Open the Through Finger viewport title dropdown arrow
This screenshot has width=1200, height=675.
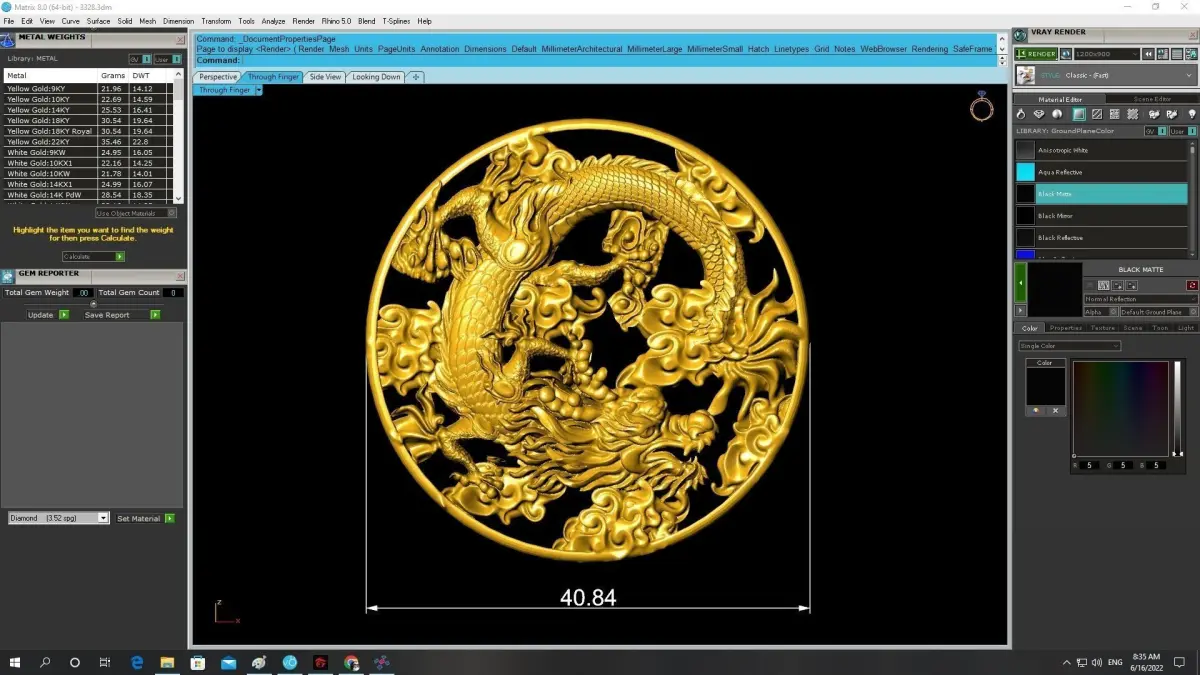tap(258, 90)
